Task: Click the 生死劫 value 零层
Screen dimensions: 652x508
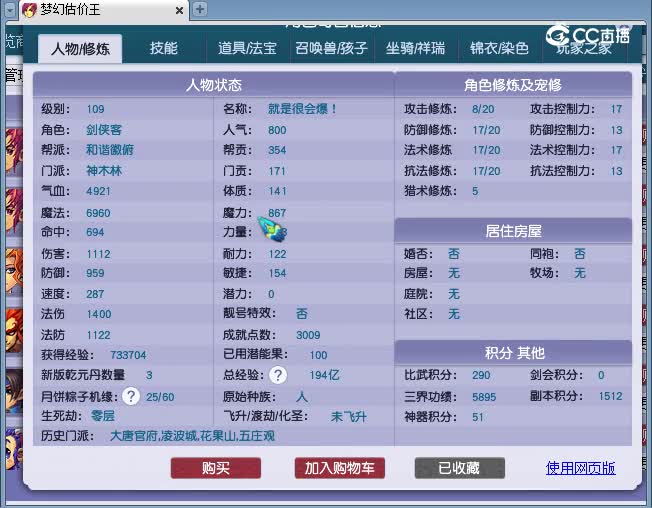Action: coord(103,416)
